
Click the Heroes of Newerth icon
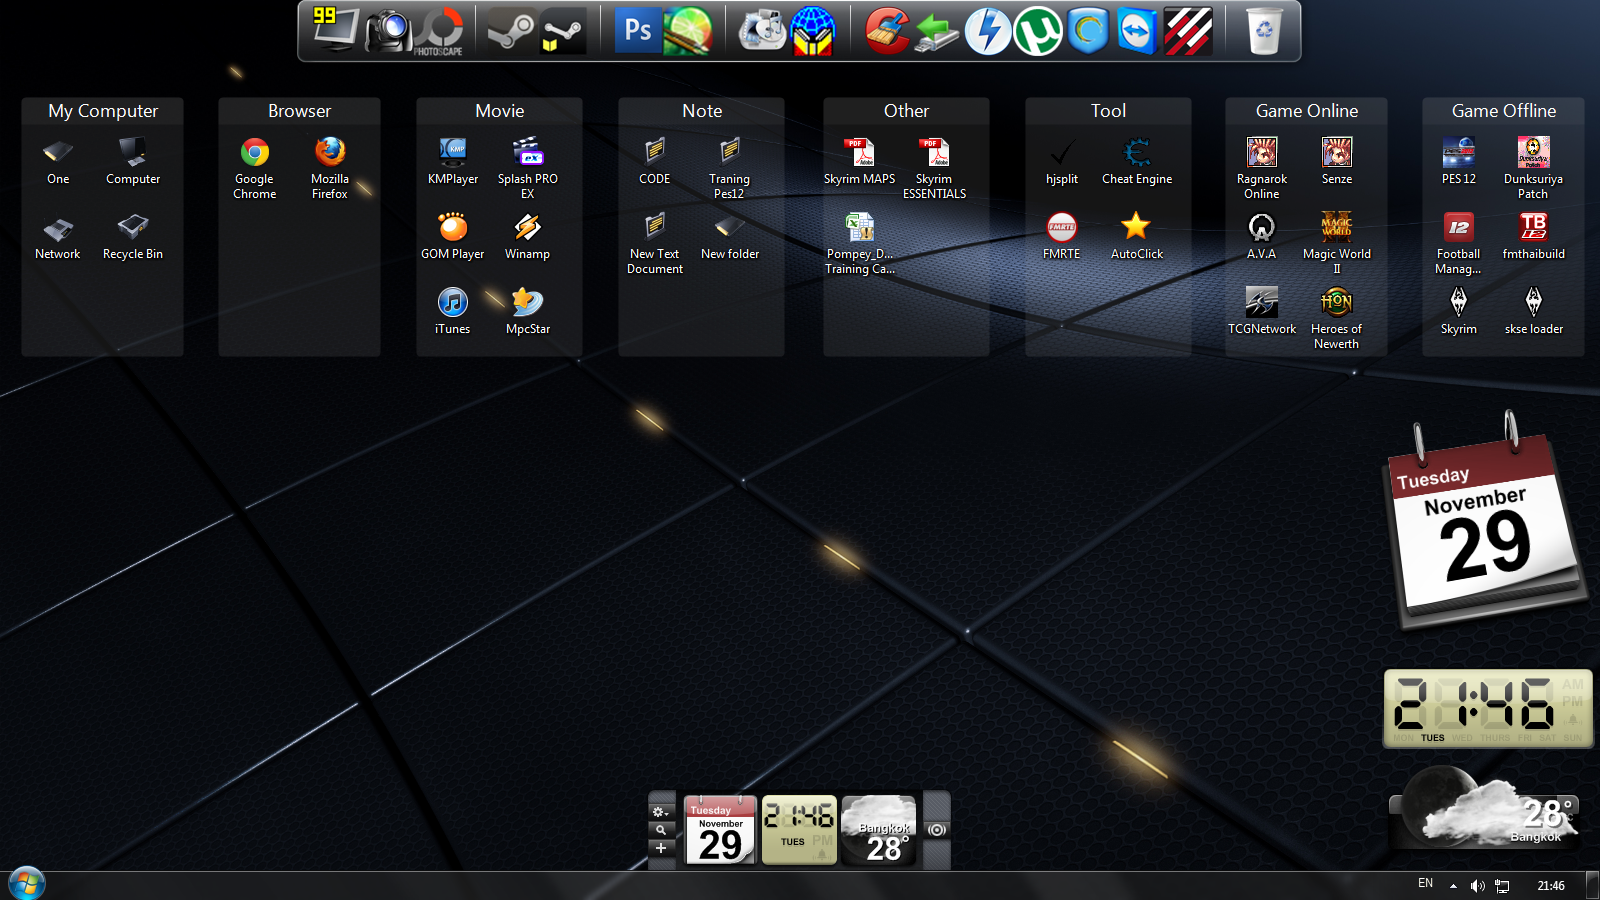point(1337,318)
